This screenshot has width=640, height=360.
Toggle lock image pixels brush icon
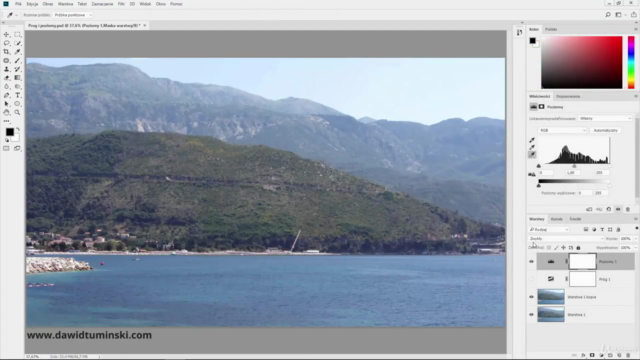(x=556, y=248)
